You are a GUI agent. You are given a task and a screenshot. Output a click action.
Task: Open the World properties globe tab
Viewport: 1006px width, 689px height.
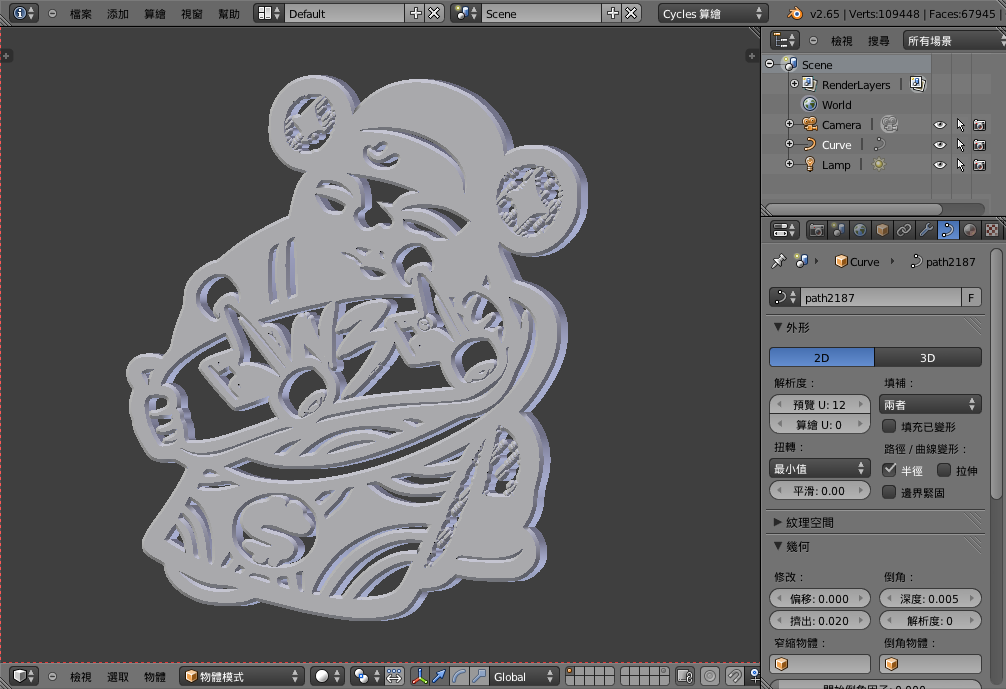click(x=860, y=230)
